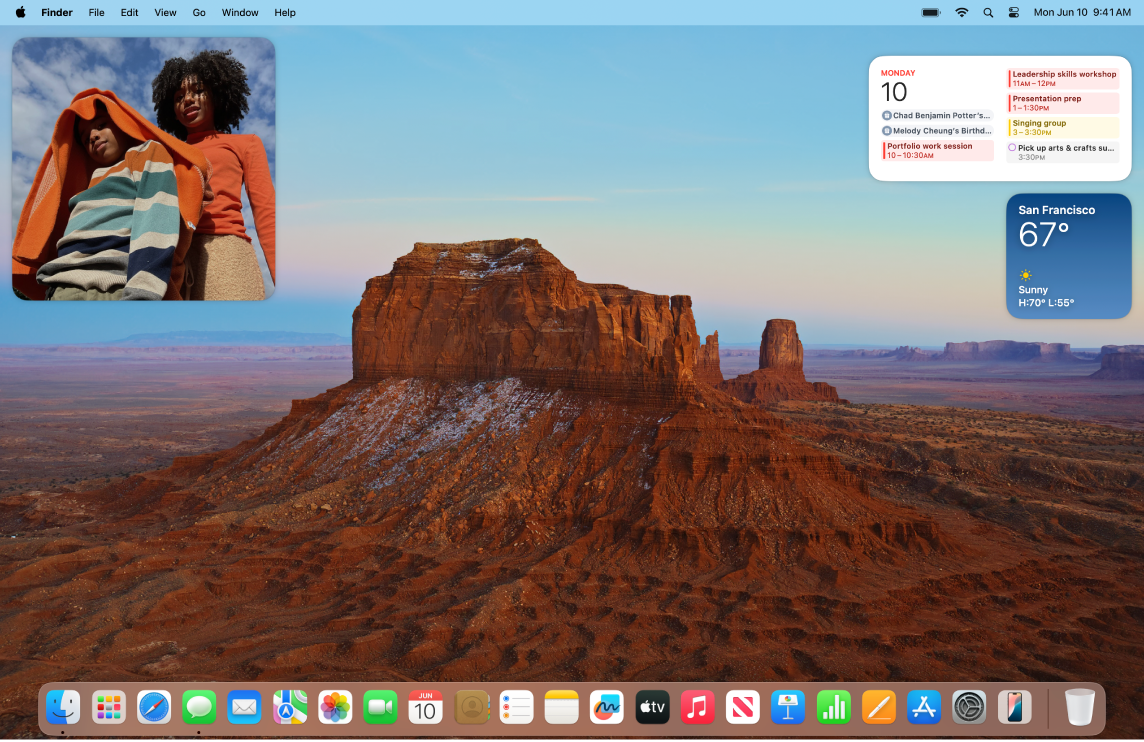Launch Mail from the Dock
This screenshot has width=1144, height=742.
(244, 707)
